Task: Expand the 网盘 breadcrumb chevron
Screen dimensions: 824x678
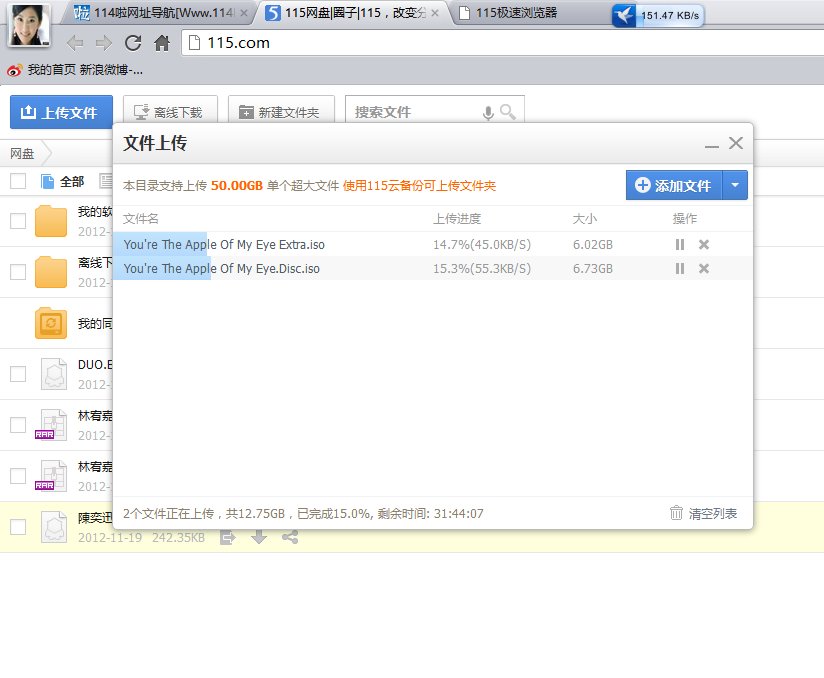Action: tap(44, 155)
